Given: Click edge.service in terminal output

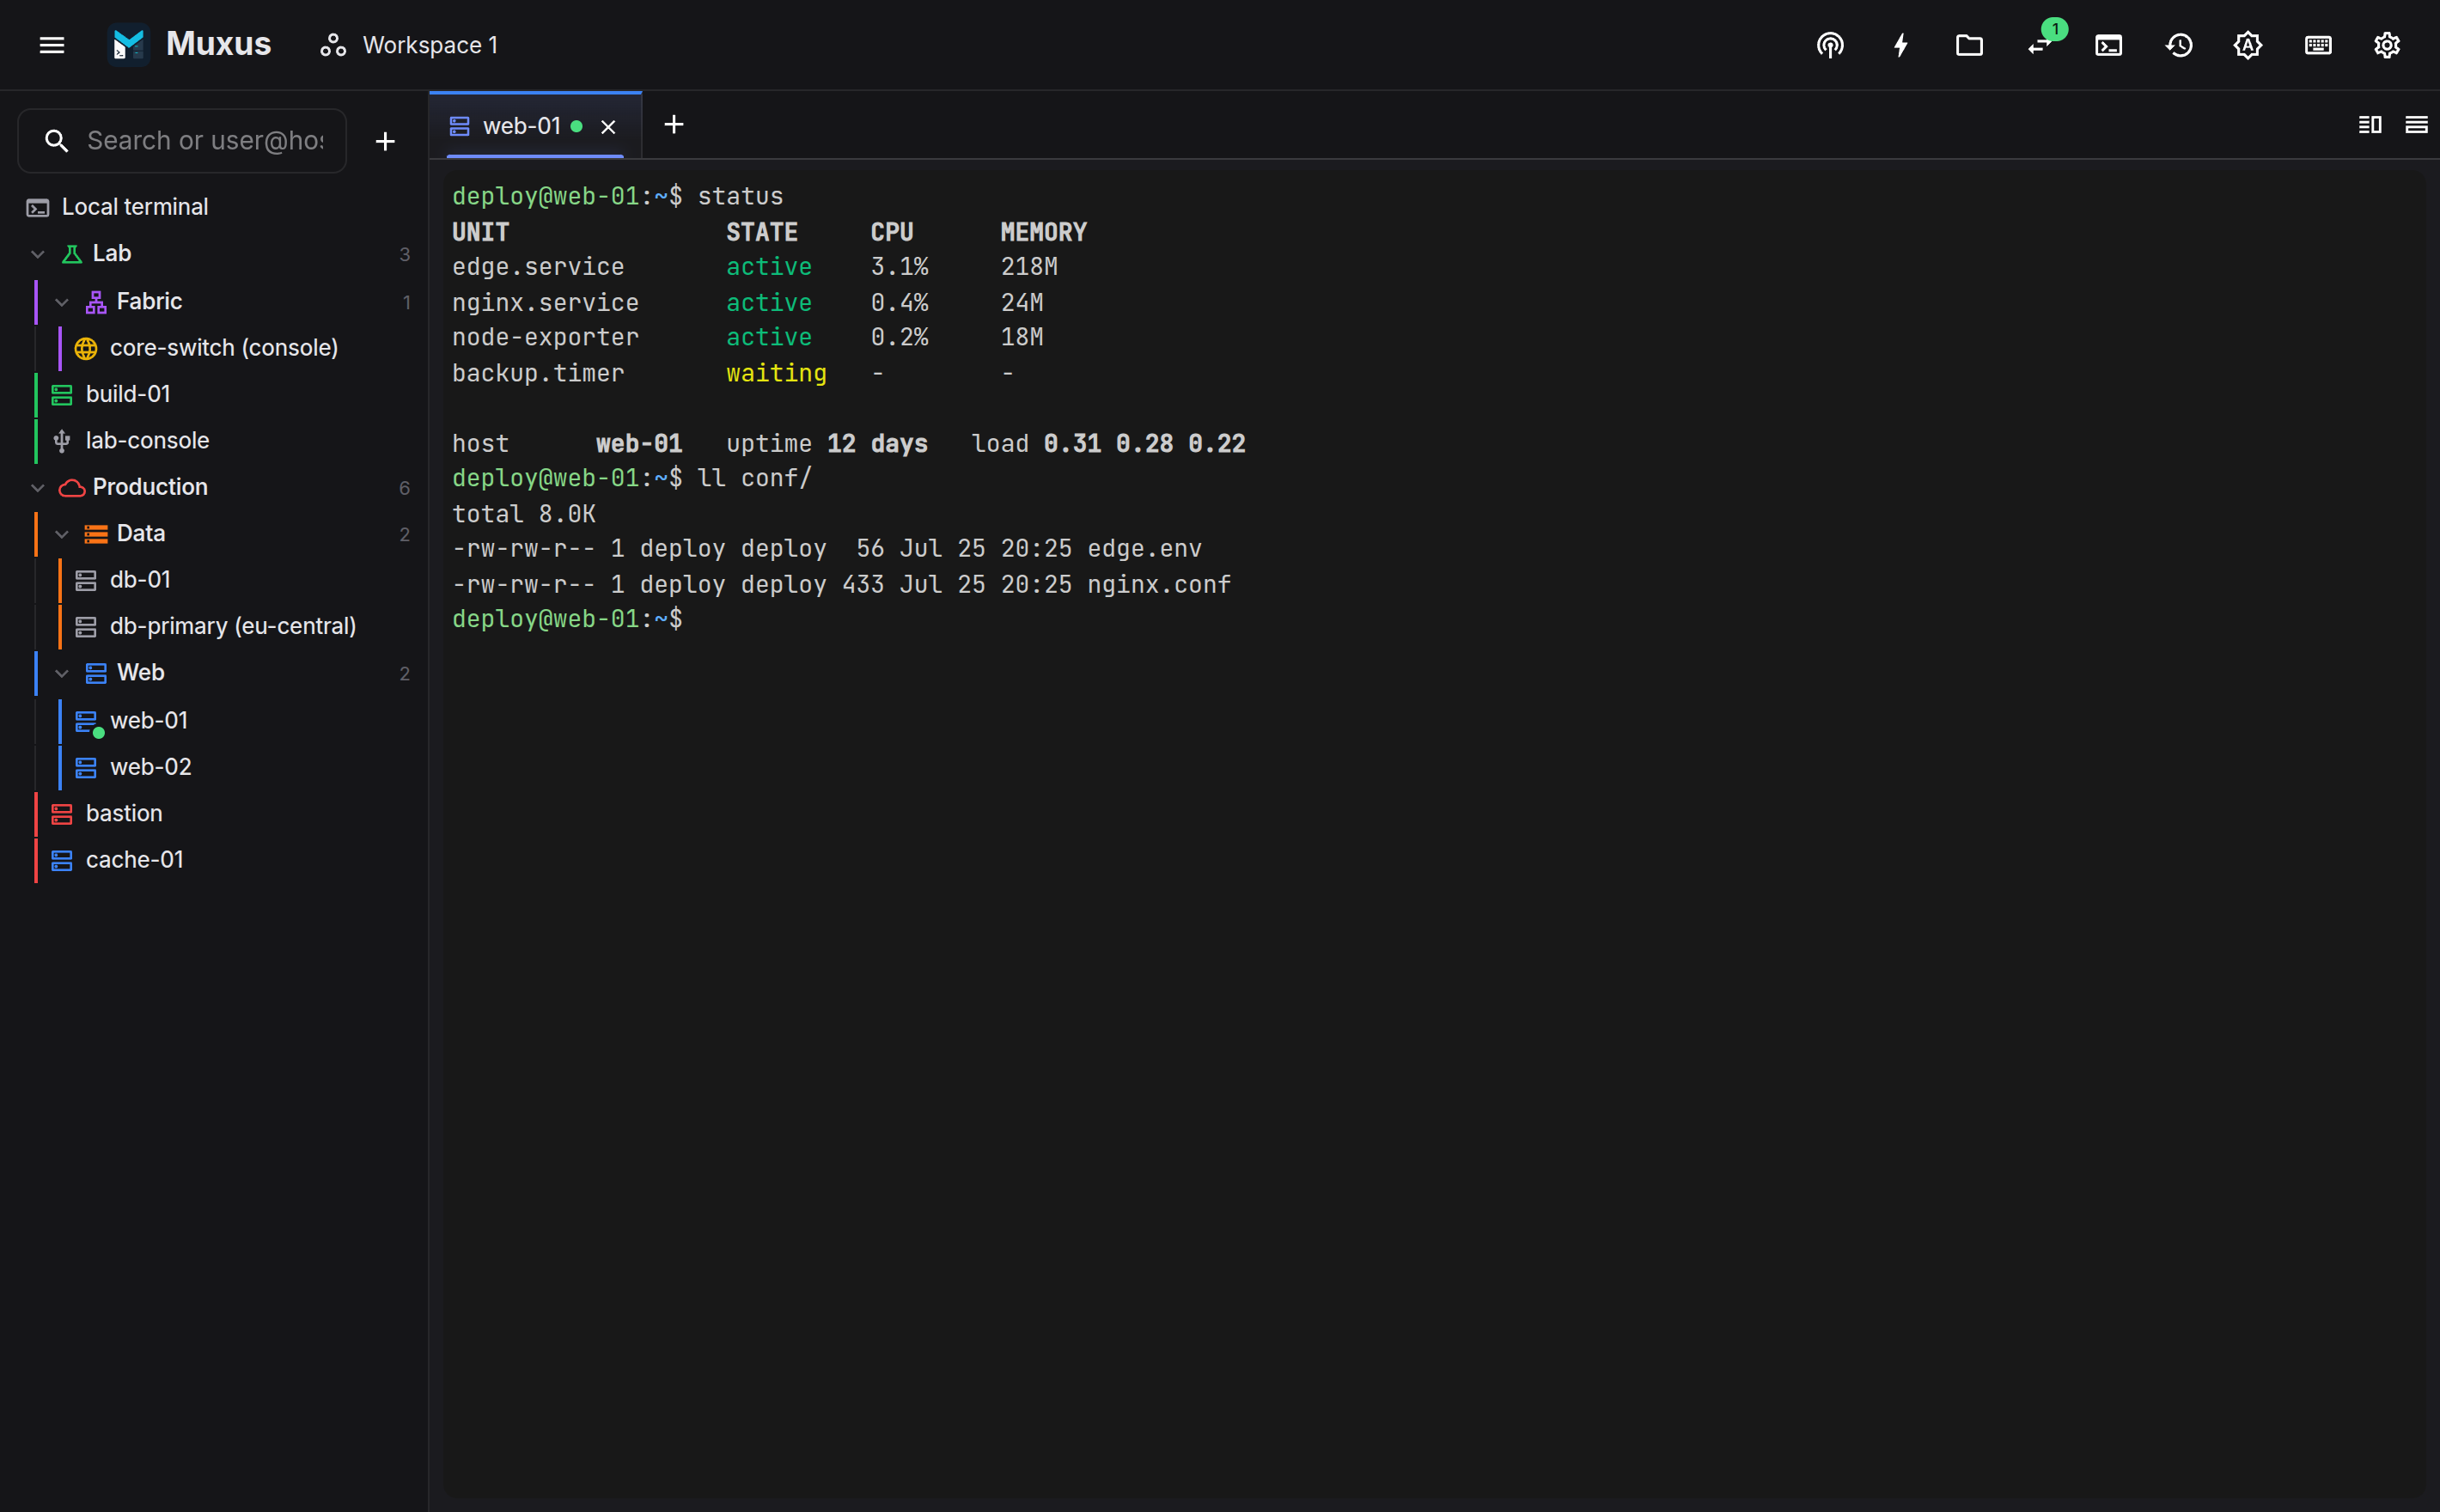Looking at the screenshot, I should pyautogui.click(x=538, y=266).
